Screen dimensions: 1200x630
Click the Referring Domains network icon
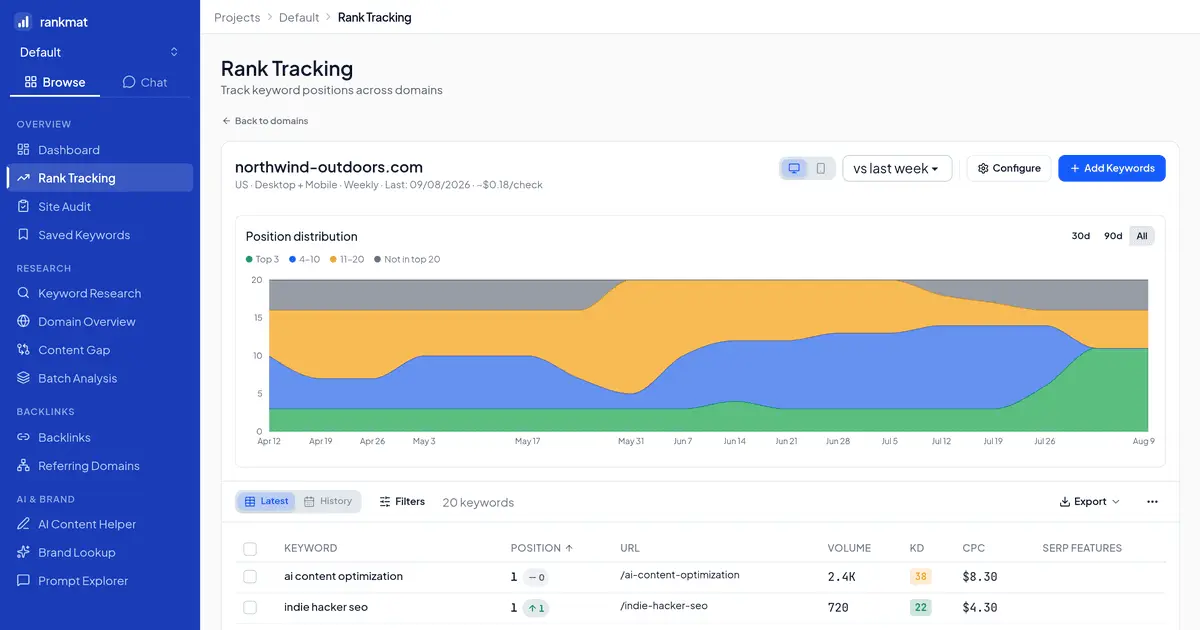pos(24,466)
